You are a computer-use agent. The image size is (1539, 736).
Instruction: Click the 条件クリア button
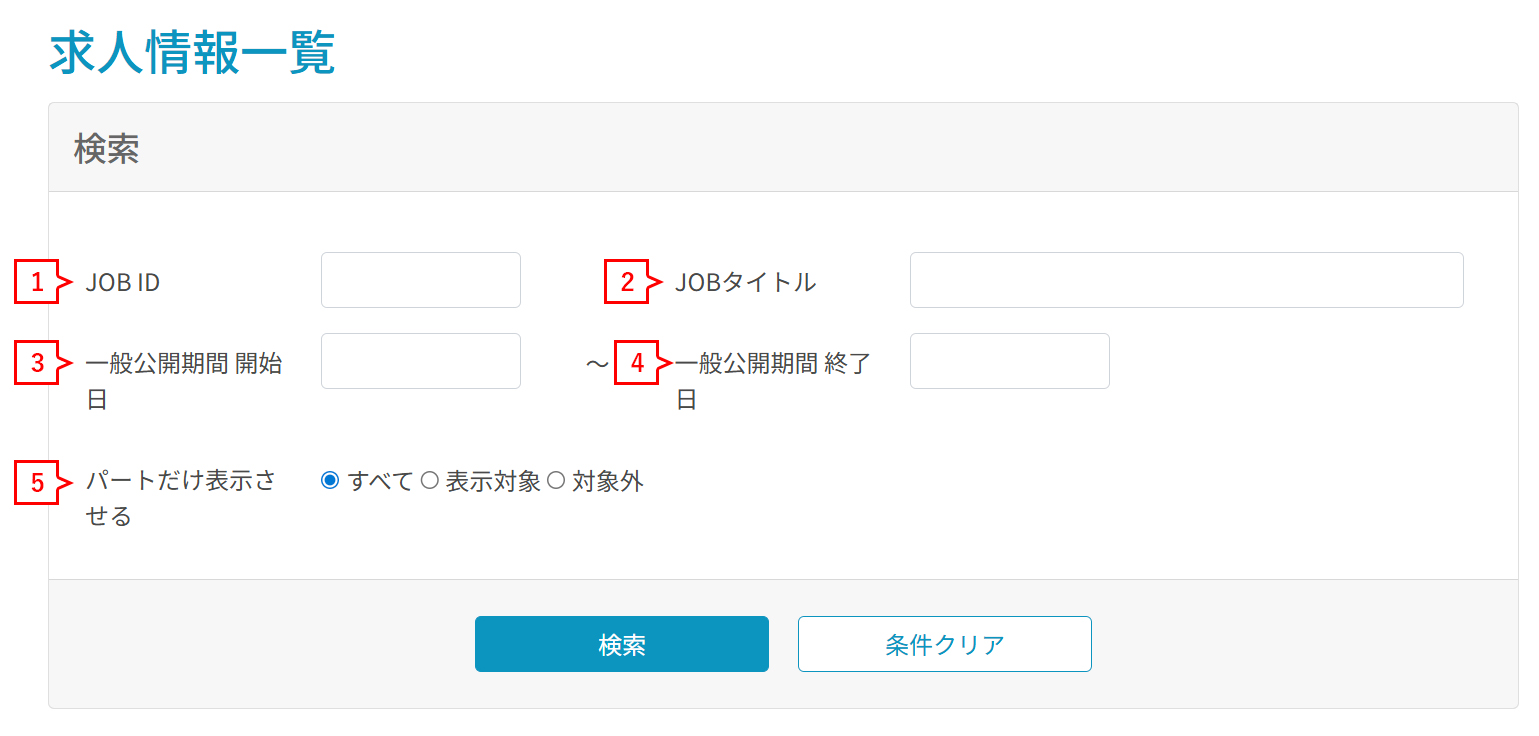click(945, 644)
